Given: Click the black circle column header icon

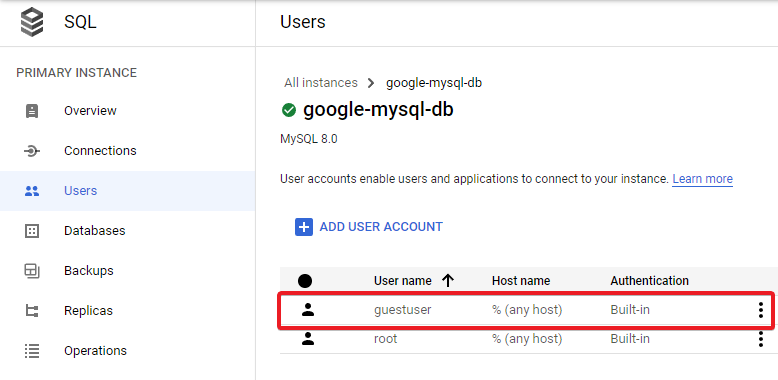Looking at the screenshot, I should point(305,281).
